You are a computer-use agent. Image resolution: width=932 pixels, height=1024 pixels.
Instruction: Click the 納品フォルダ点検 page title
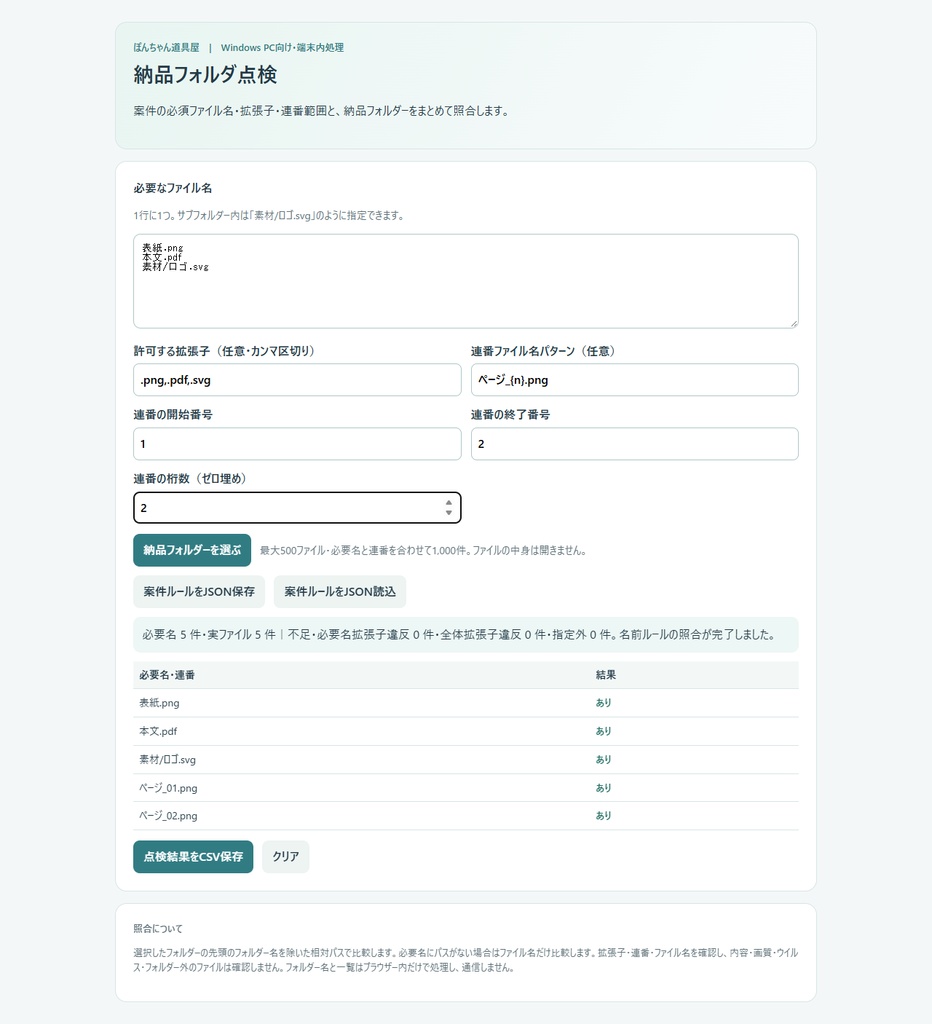click(x=205, y=75)
